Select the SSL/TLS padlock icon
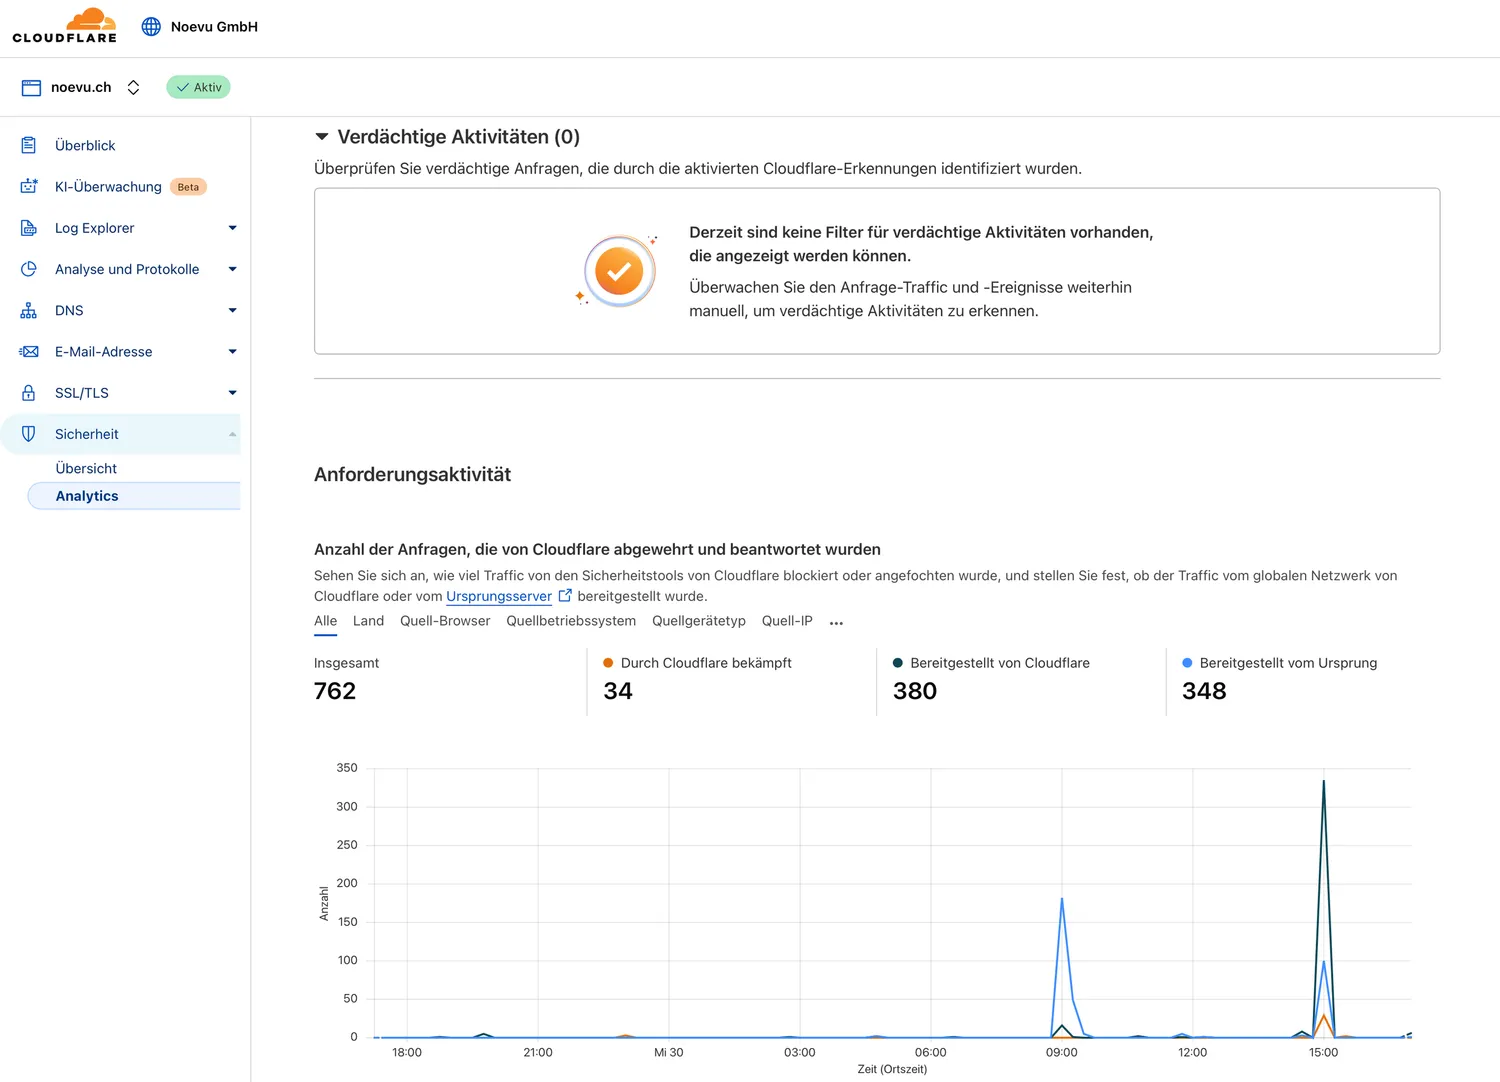 (x=28, y=392)
